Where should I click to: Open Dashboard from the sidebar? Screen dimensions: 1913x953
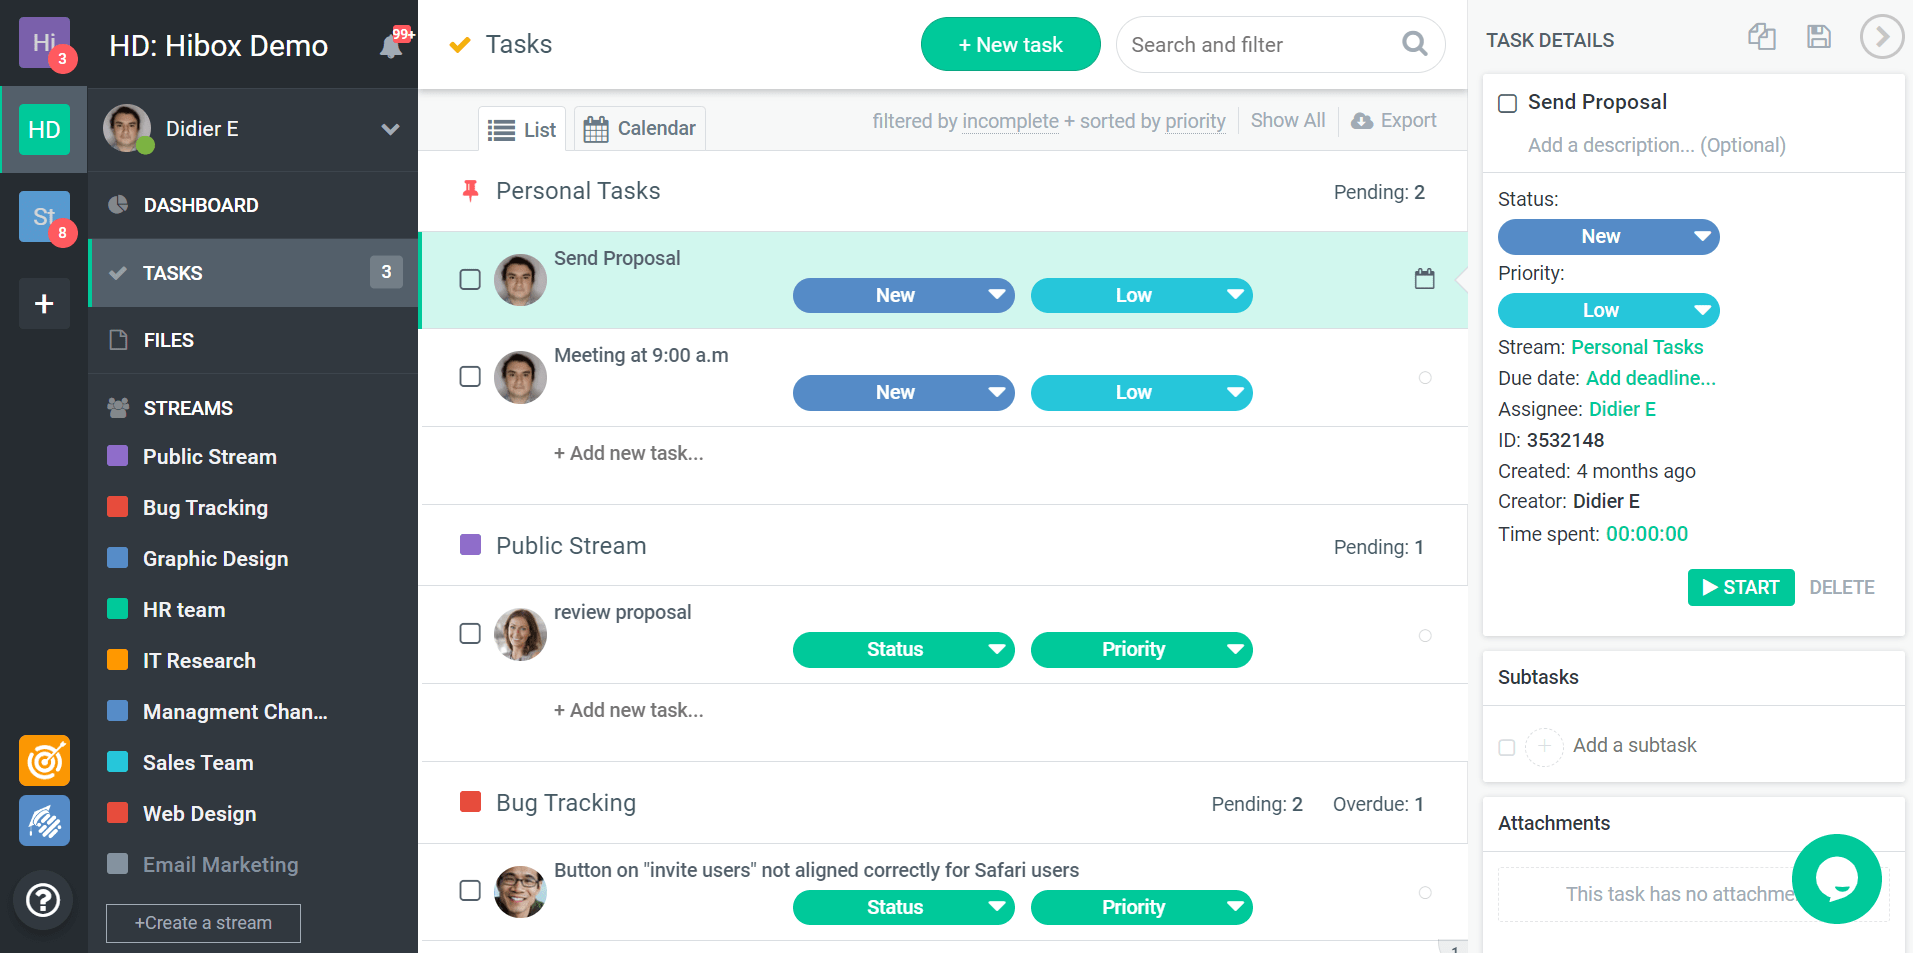coord(200,205)
